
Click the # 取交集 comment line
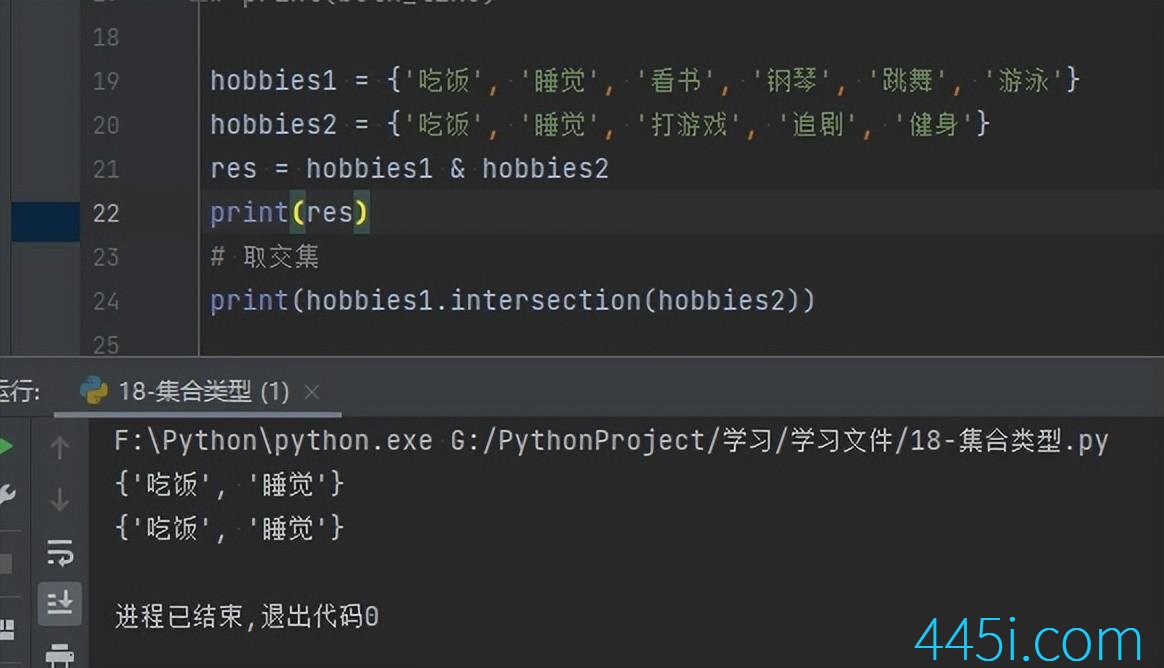click(x=265, y=257)
